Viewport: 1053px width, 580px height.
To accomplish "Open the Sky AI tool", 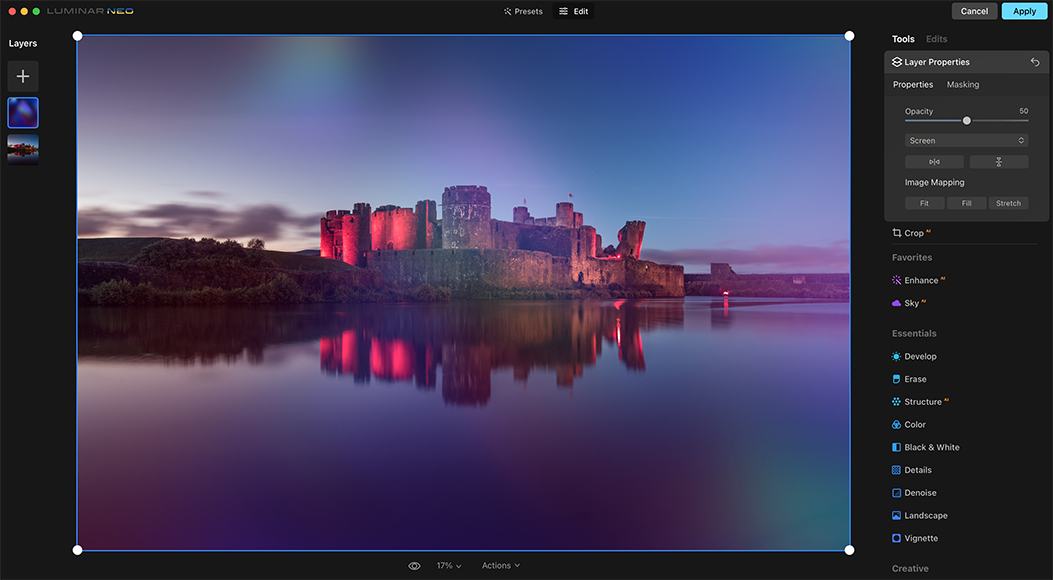I will (908, 303).
